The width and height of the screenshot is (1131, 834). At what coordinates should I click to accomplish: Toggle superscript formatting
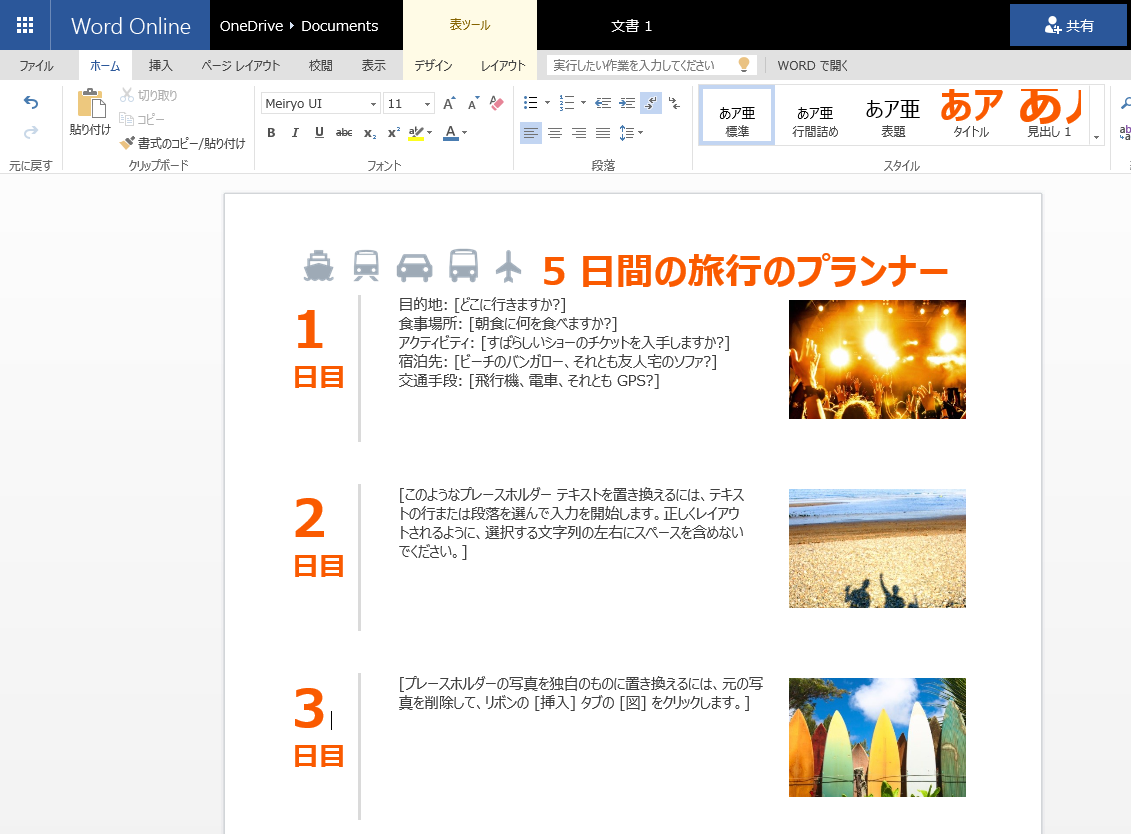(x=393, y=133)
